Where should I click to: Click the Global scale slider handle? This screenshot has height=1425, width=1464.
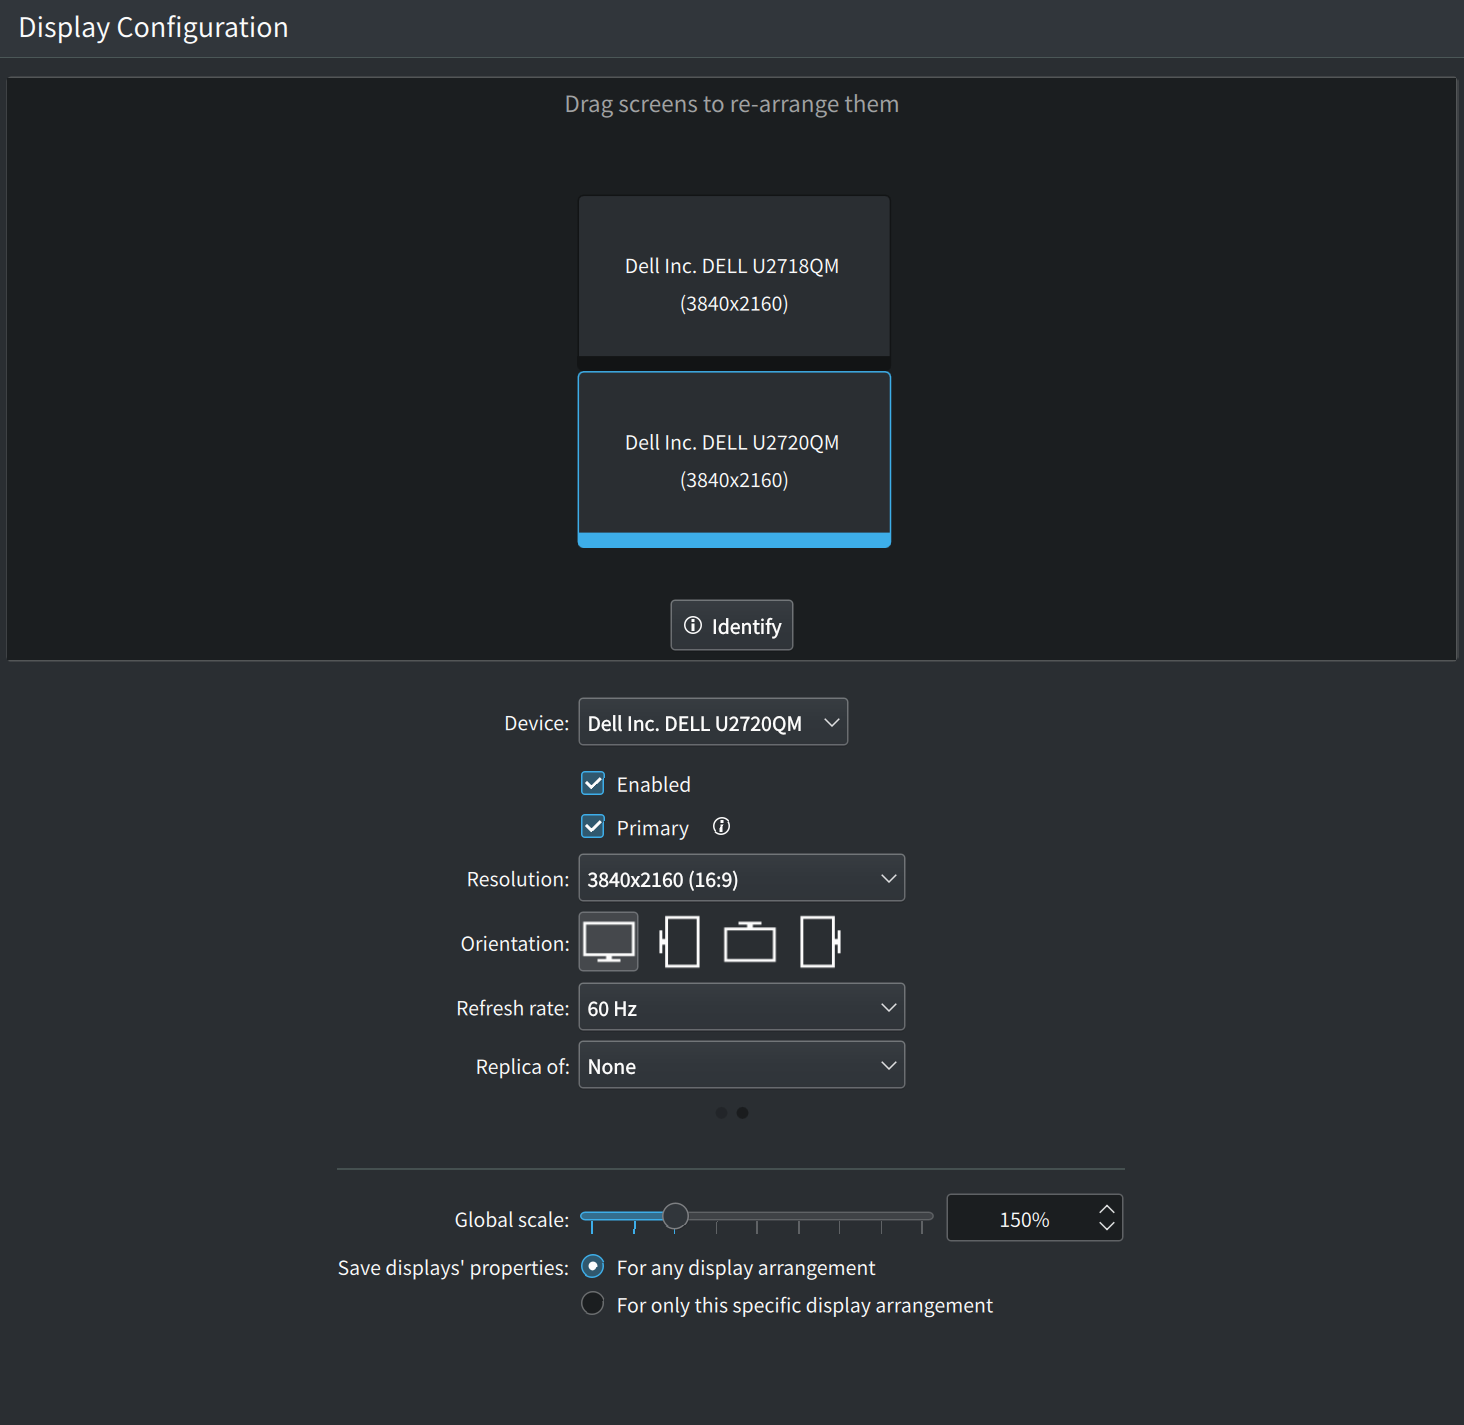click(x=676, y=1217)
